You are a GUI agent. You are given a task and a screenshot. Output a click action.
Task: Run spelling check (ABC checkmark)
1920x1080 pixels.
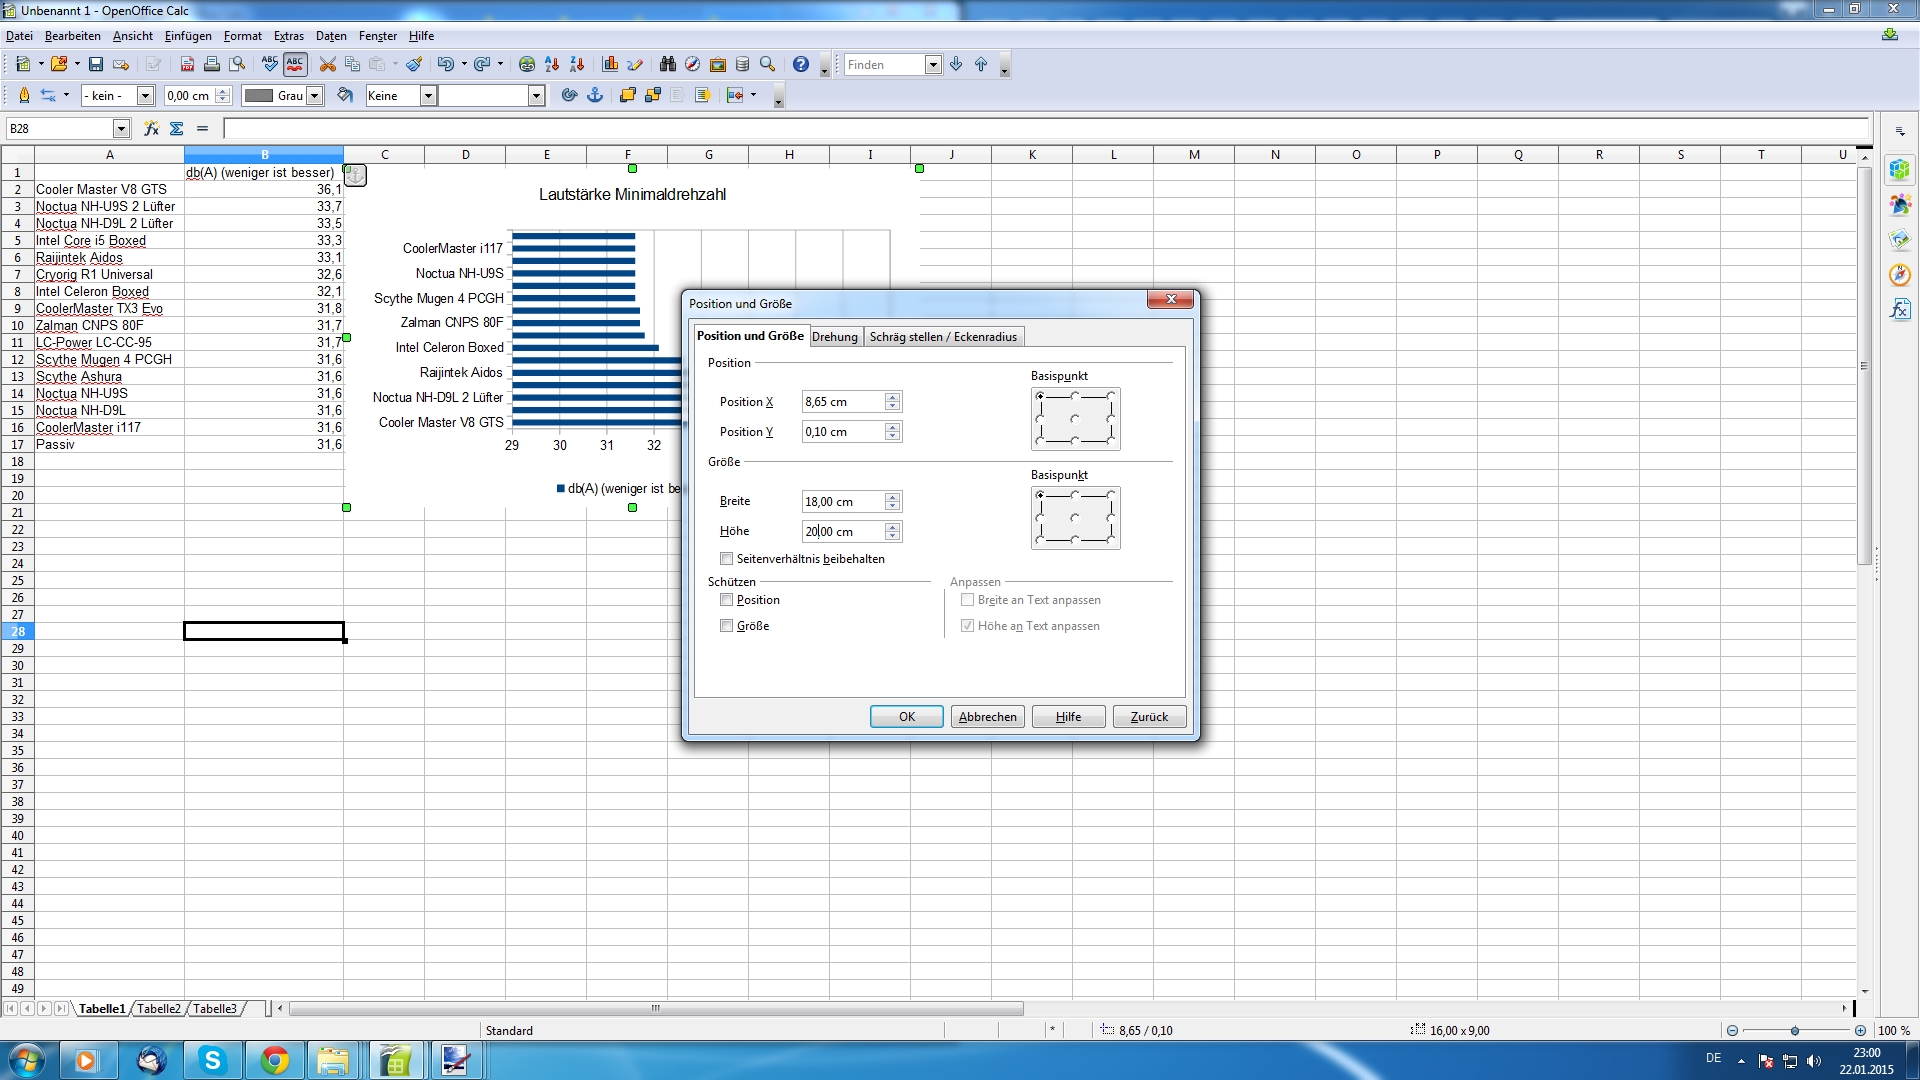click(270, 65)
